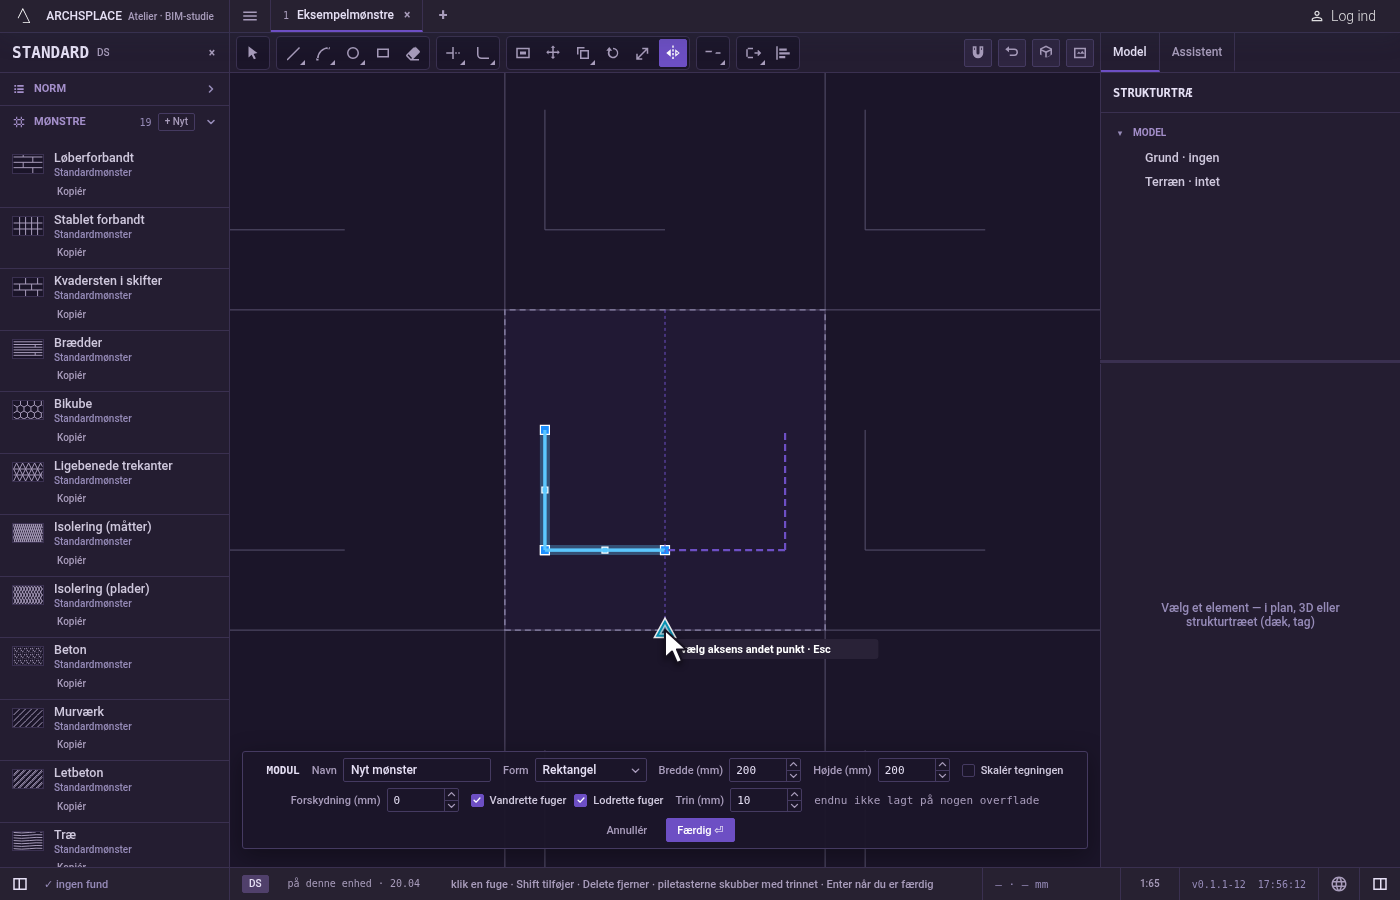
Task: Select the copy/duplicate tool
Action: 583,53
